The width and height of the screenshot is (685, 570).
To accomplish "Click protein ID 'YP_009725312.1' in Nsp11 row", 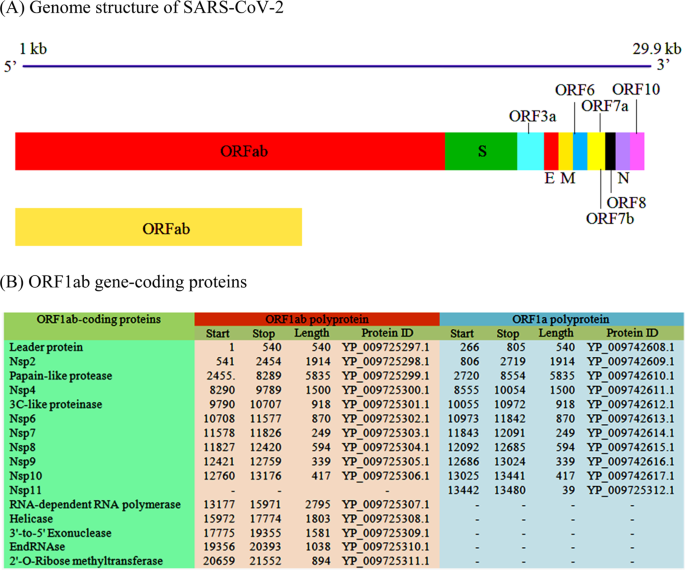I will [x=631, y=491].
